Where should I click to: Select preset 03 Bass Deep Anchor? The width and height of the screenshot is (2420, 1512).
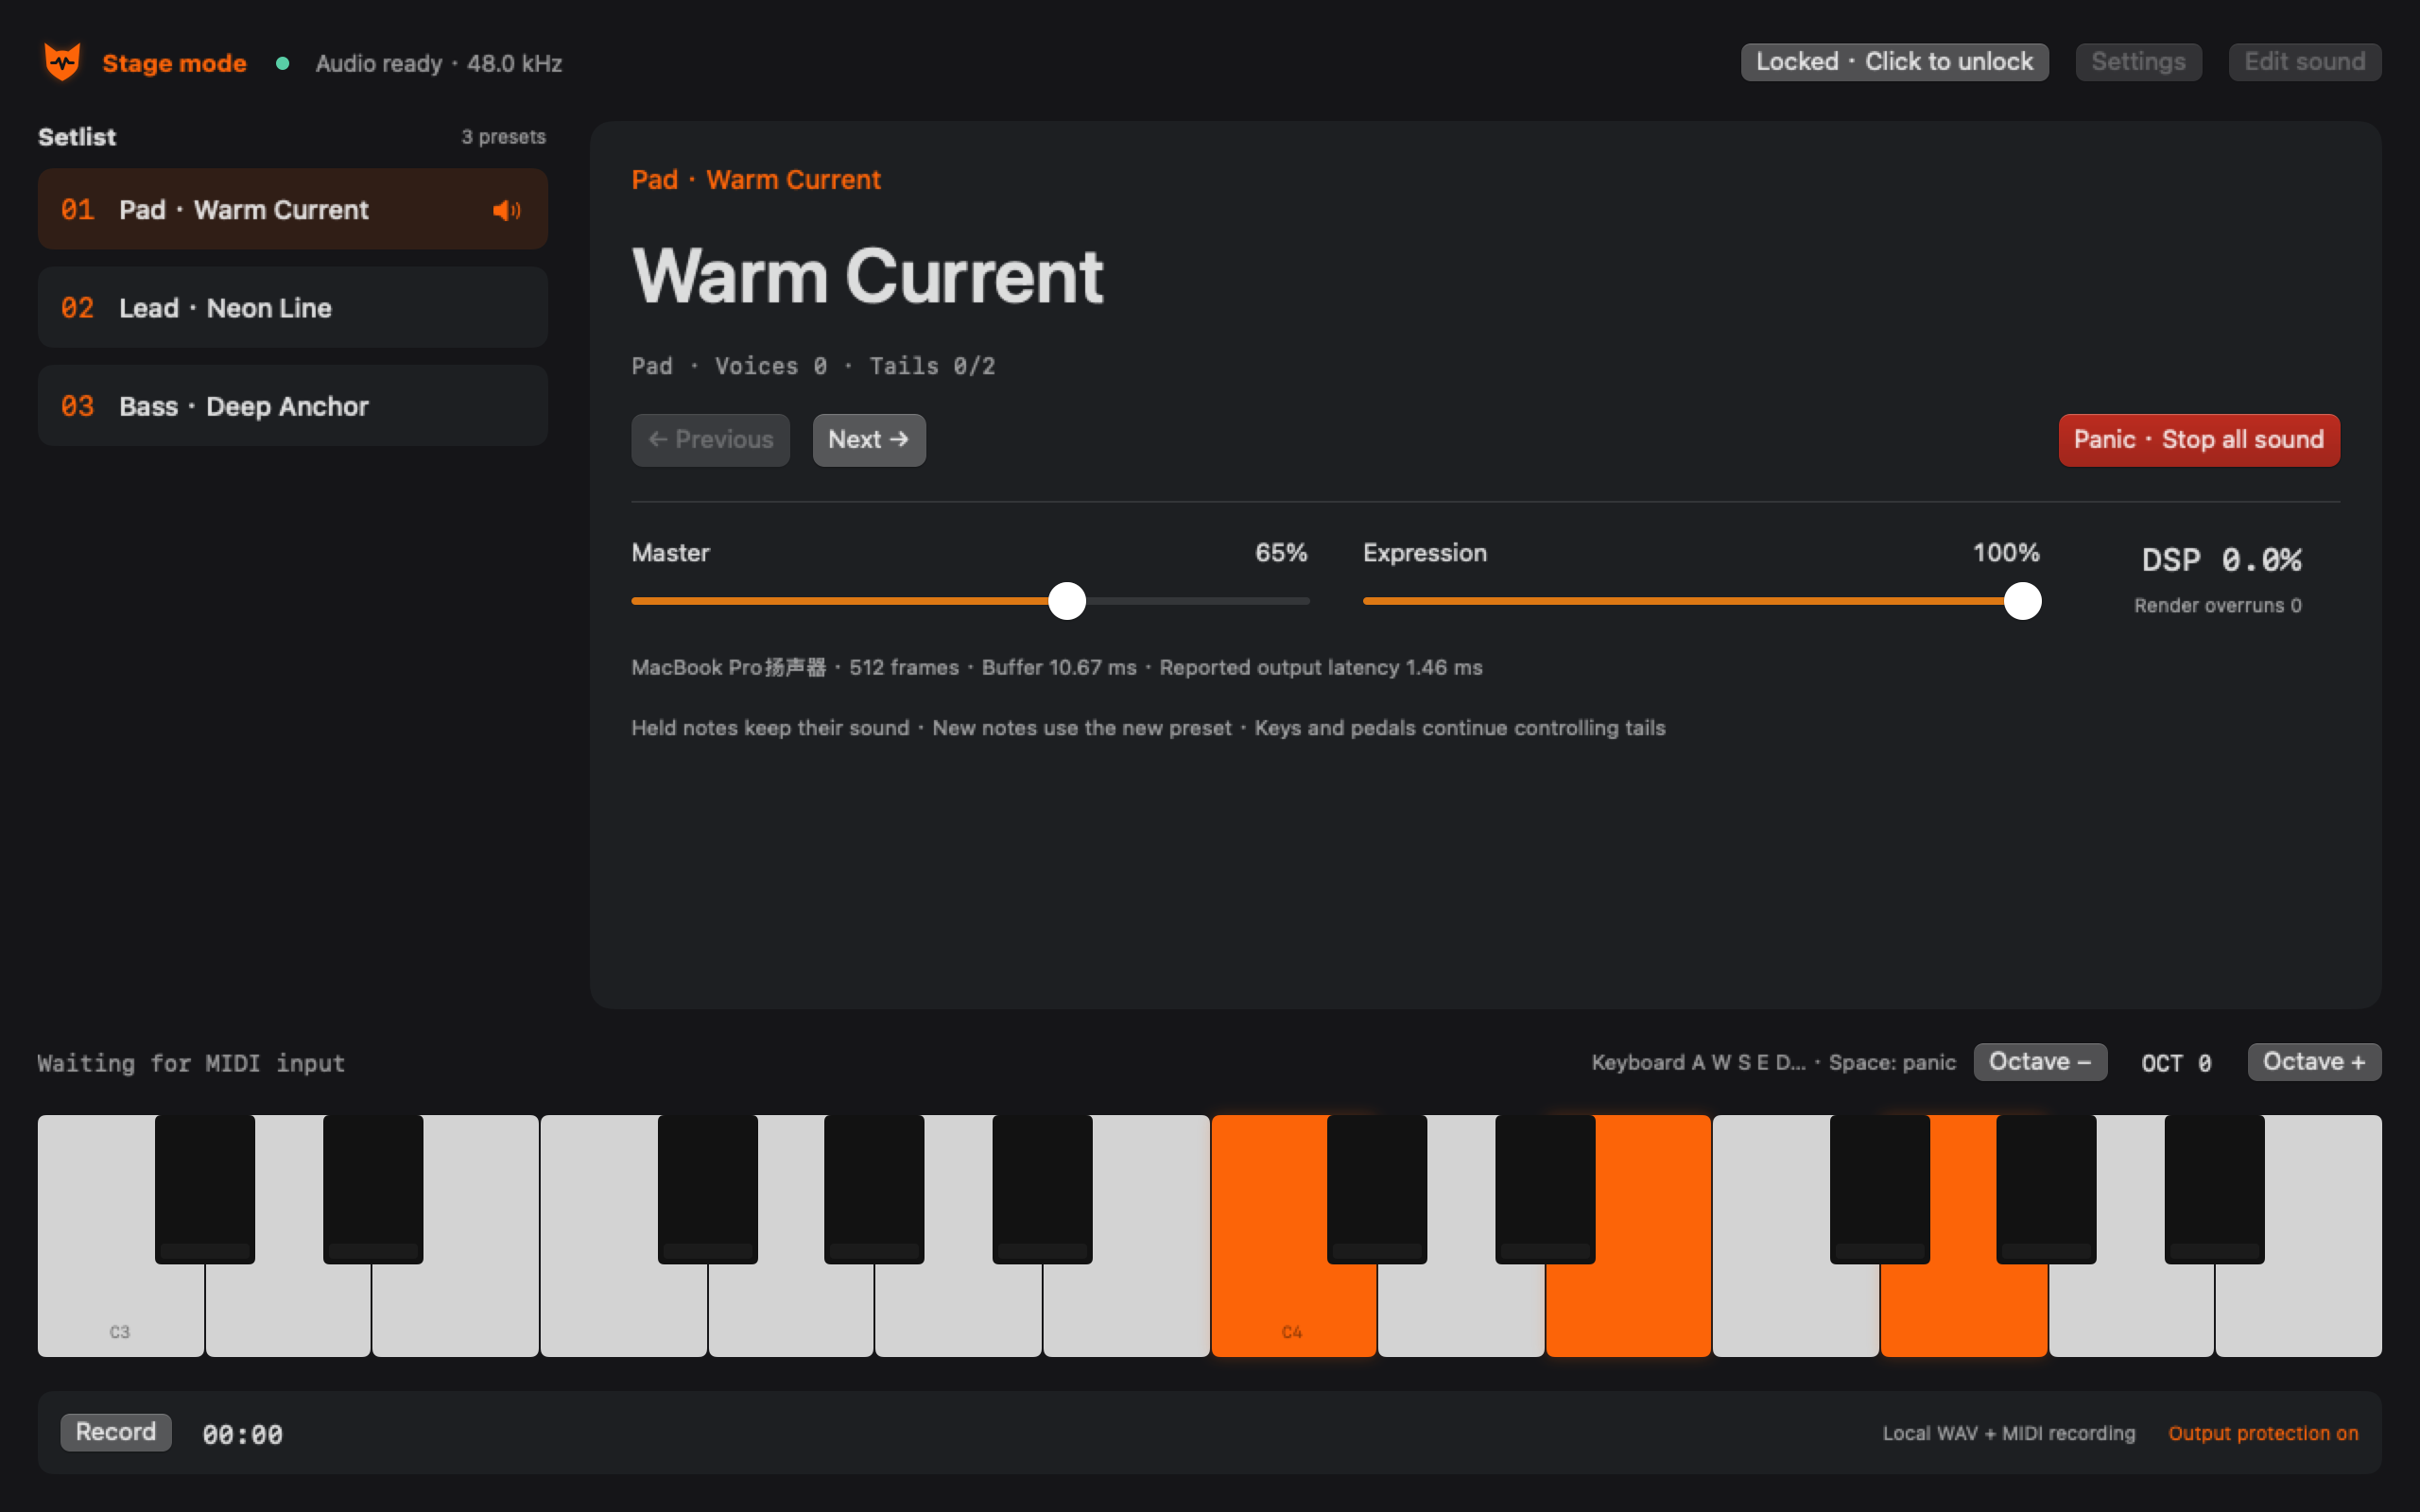293,405
